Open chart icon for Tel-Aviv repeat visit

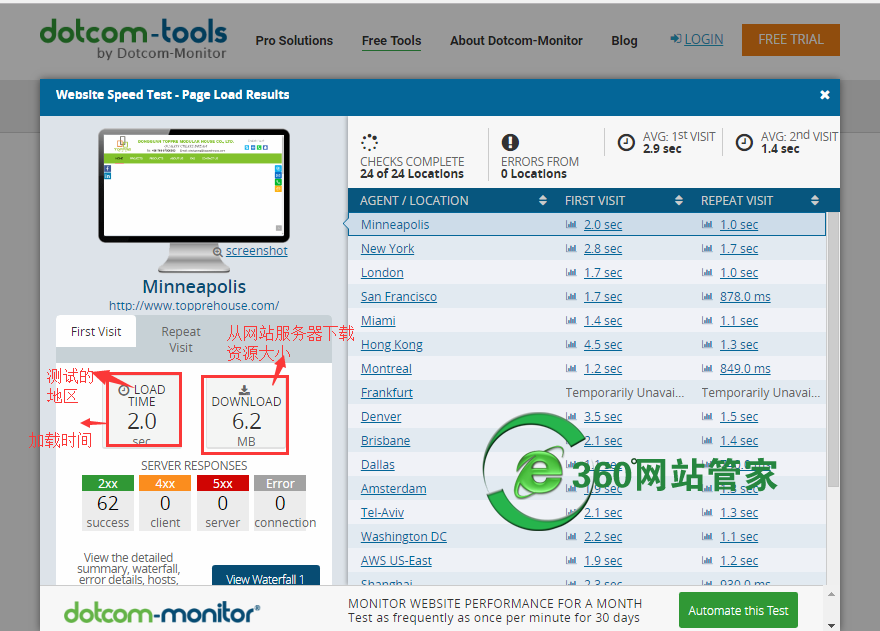click(x=707, y=513)
